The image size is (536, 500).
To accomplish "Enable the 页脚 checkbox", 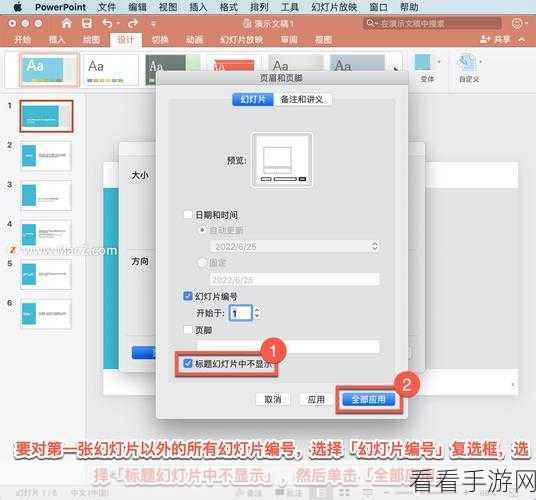I will (x=188, y=329).
